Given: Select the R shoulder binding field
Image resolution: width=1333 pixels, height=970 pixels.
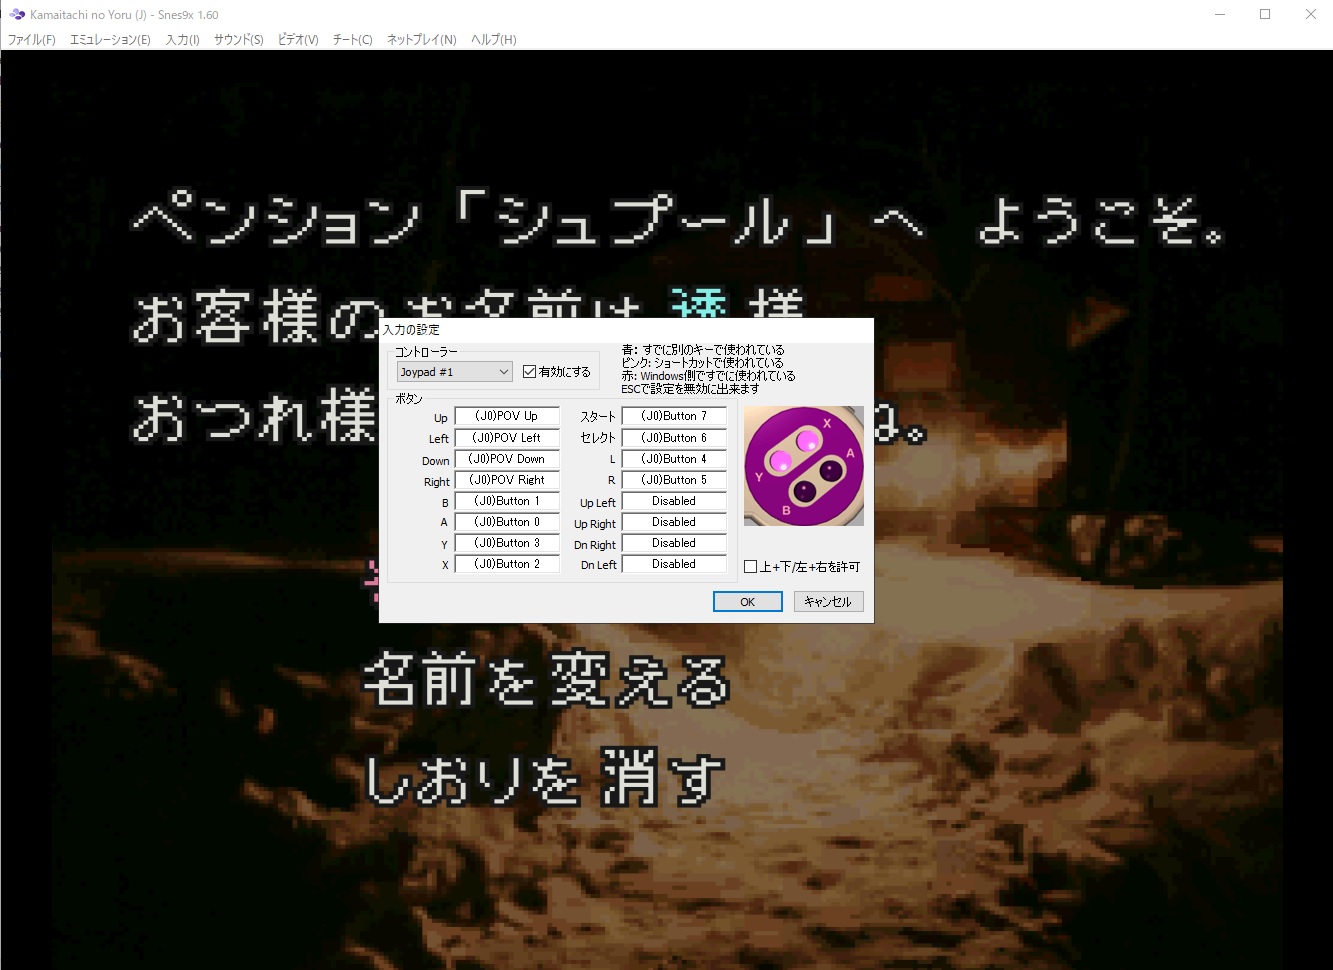Looking at the screenshot, I should pyautogui.click(x=674, y=480).
